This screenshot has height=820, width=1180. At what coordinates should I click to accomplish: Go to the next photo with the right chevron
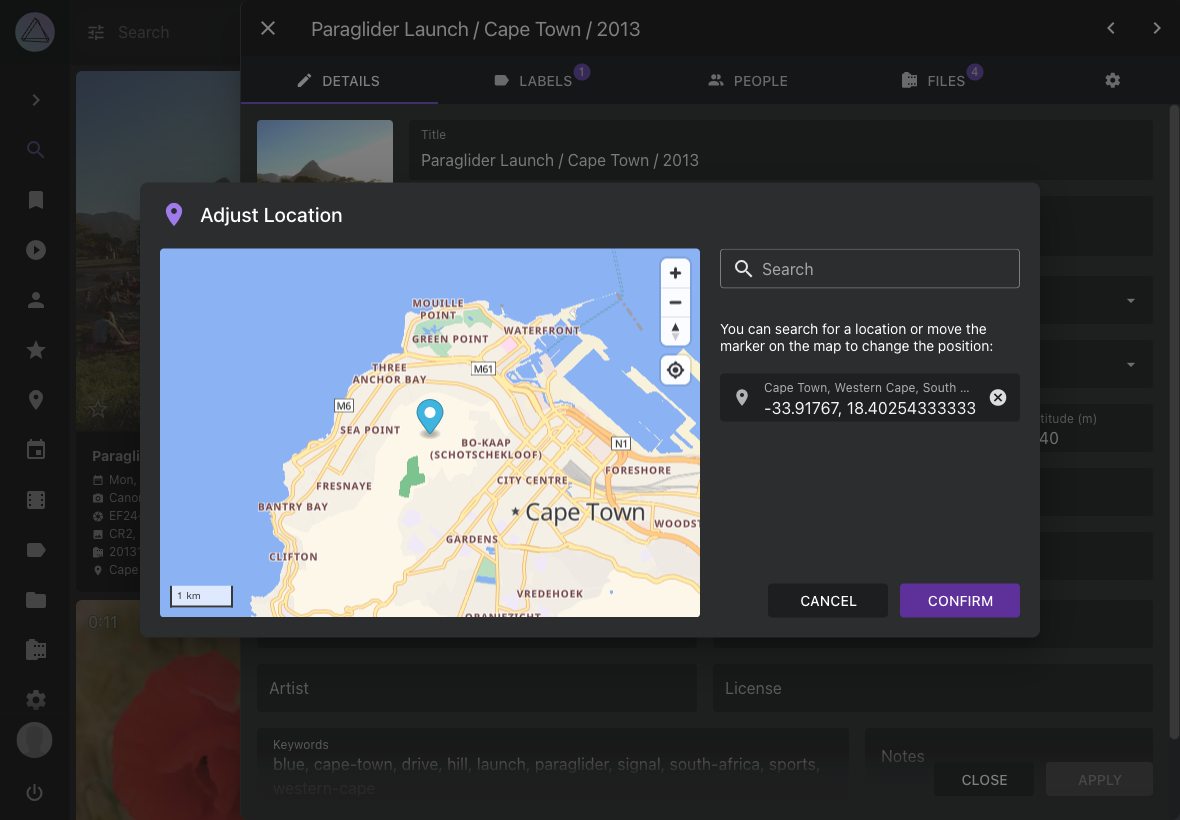point(1157,28)
